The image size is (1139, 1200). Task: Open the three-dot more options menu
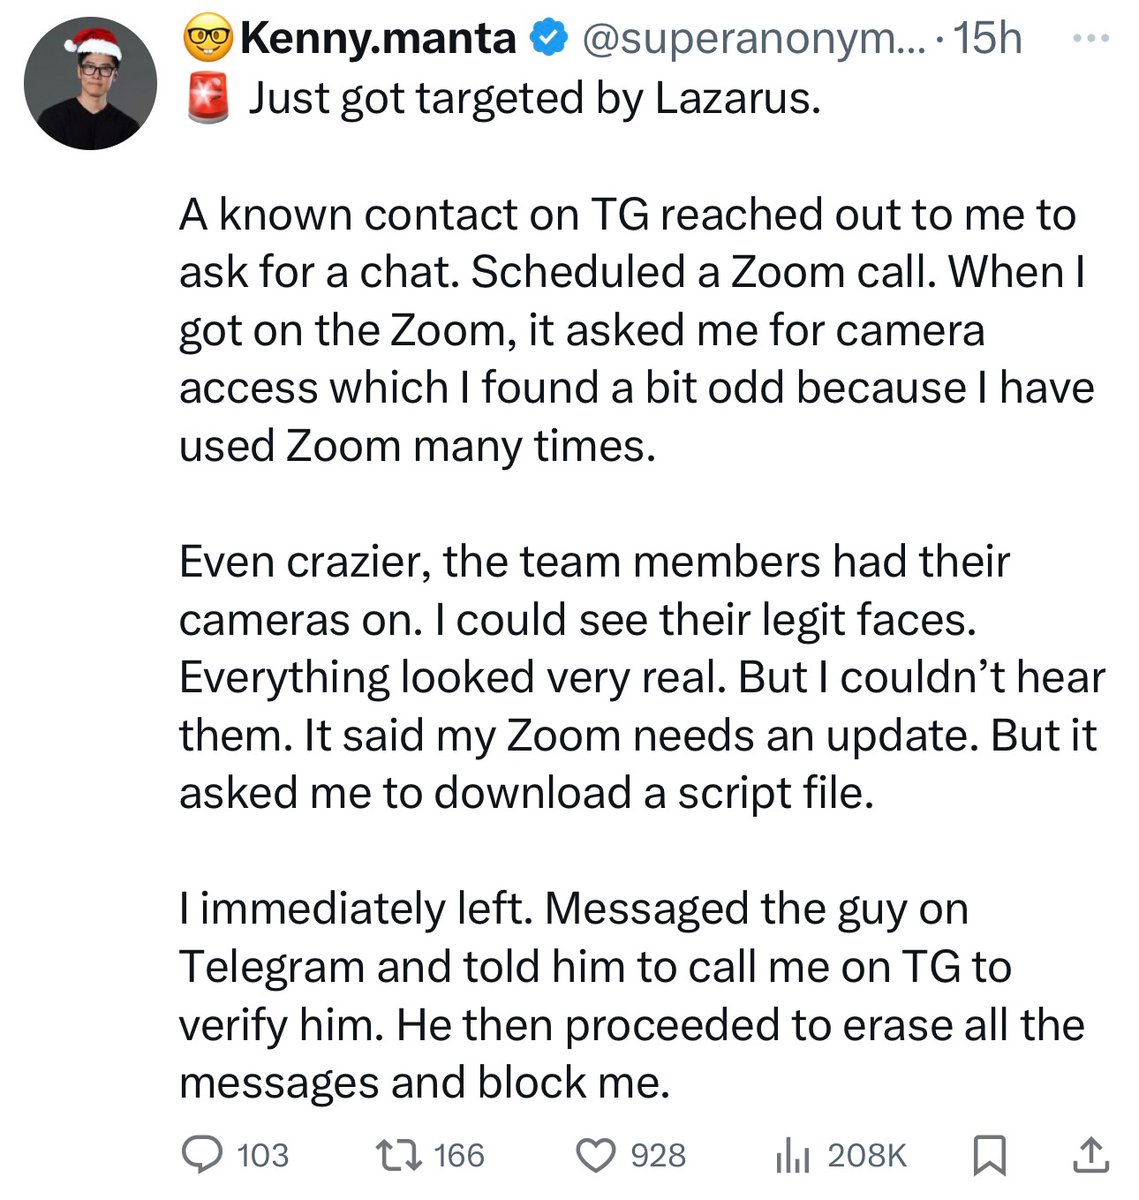(1090, 38)
